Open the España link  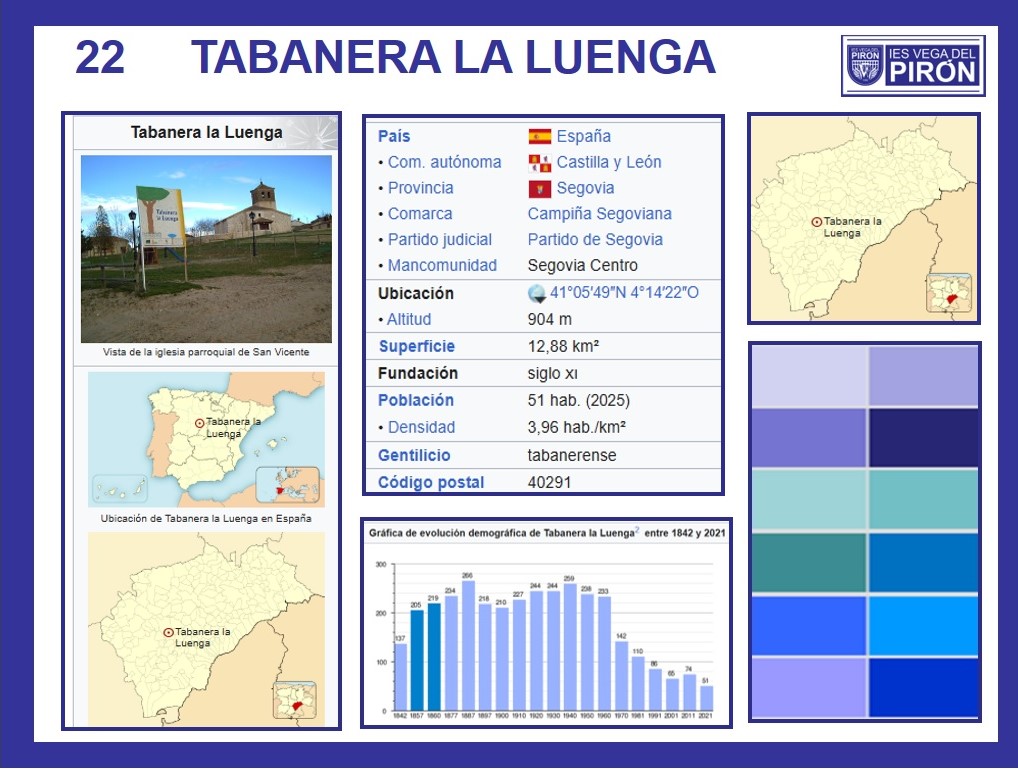583,137
